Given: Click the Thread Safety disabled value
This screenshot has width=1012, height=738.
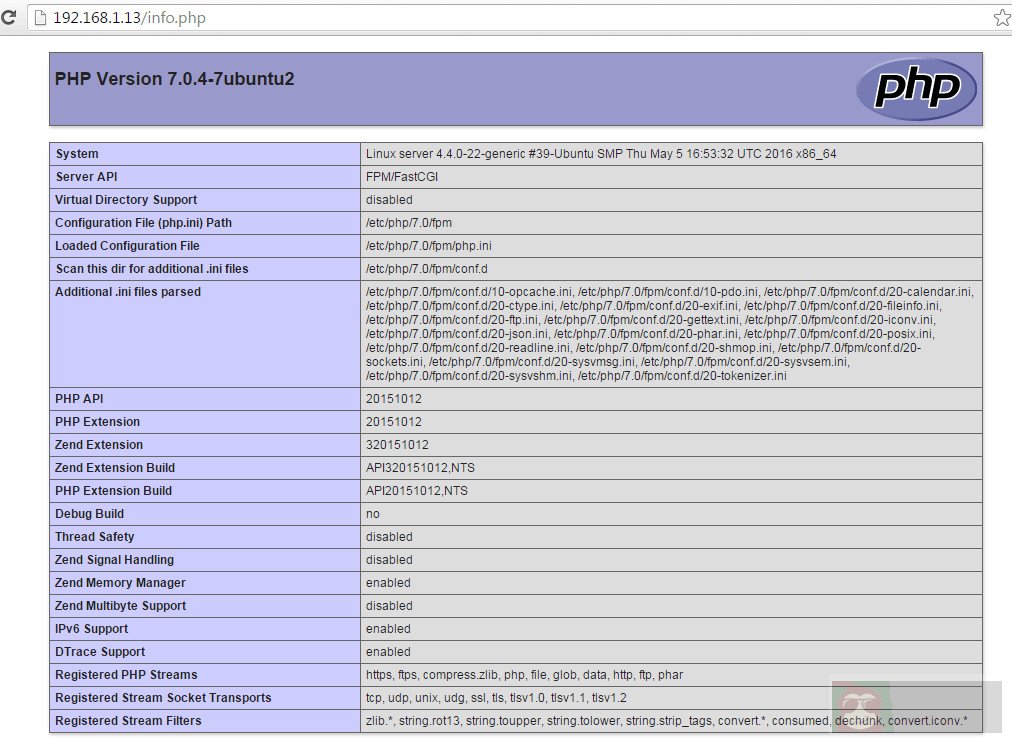Looking at the screenshot, I should (x=389, y=537).
